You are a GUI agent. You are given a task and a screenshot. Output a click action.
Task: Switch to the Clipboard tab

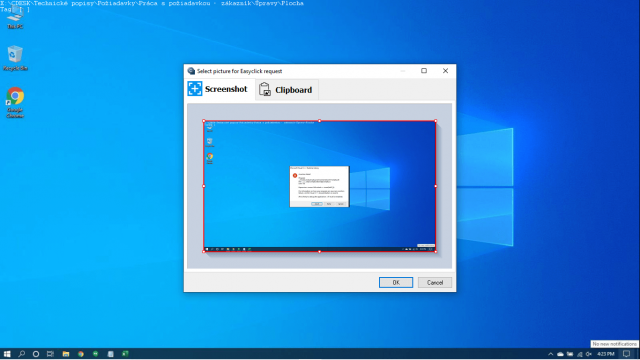click(x=286, y=90)
